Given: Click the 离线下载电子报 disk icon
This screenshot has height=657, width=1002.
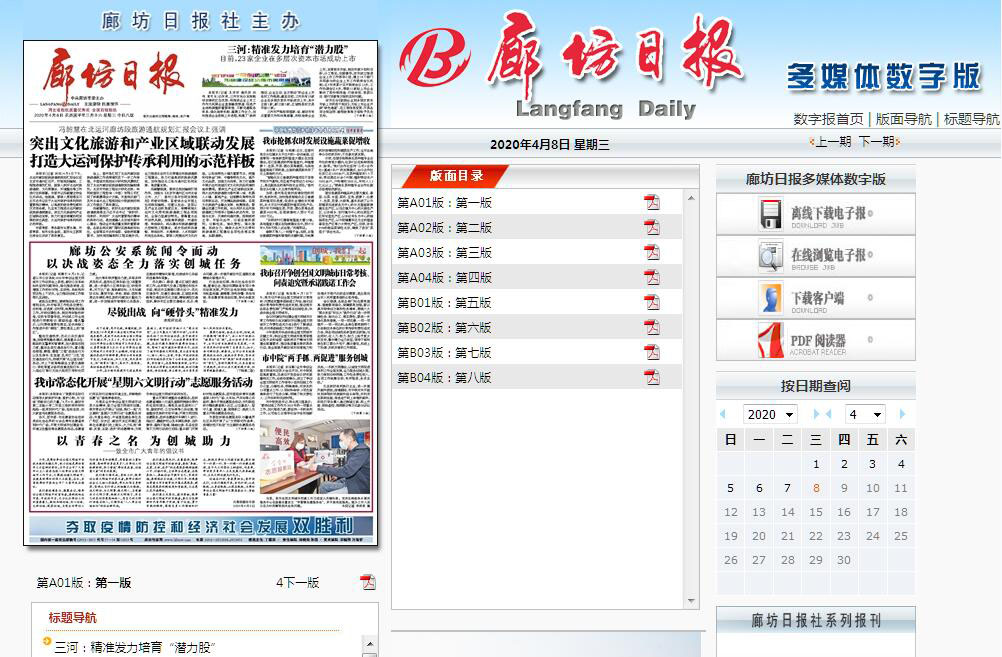Looking at the screenshot, I should (771, 214).
